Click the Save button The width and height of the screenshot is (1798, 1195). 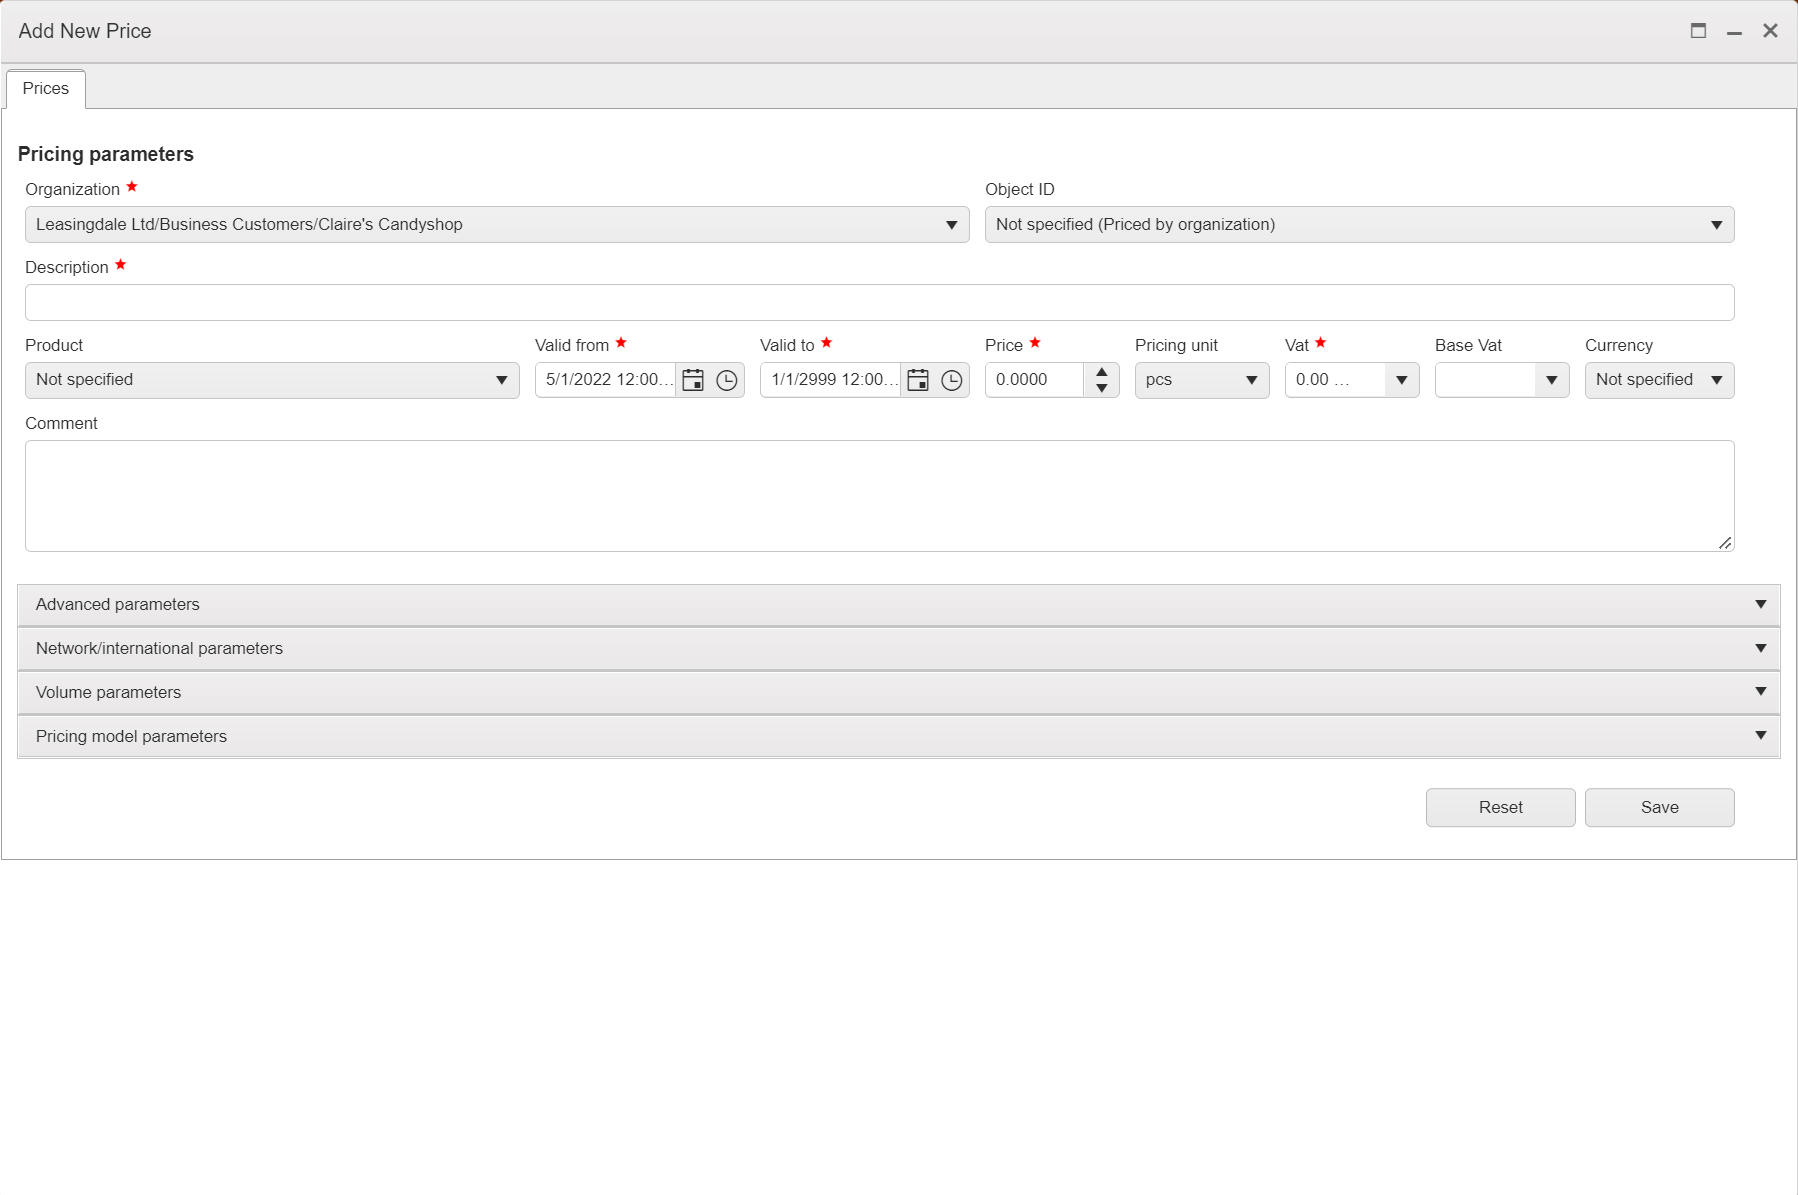click(1659, 807)
